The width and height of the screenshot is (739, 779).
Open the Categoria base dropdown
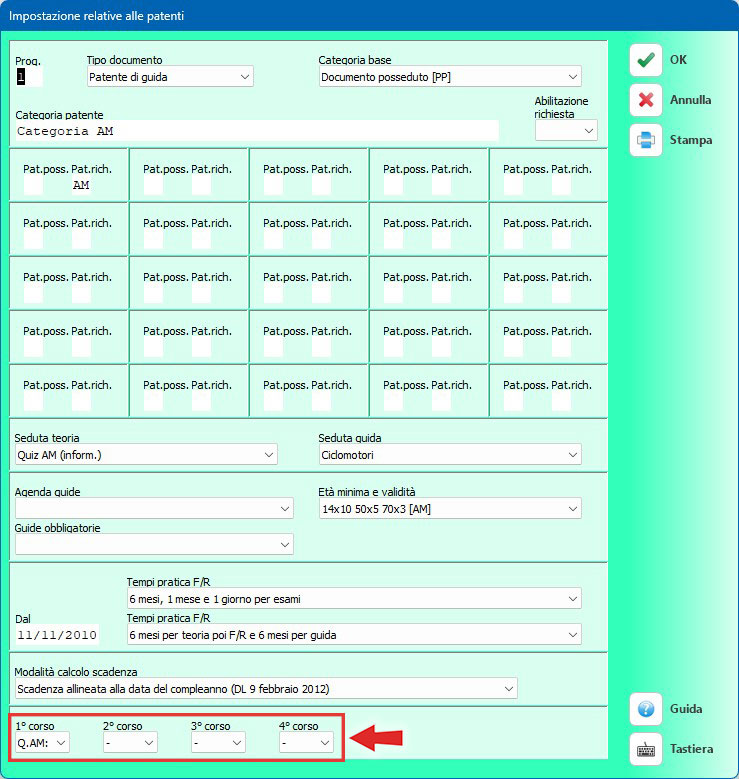tap(449, 77)
